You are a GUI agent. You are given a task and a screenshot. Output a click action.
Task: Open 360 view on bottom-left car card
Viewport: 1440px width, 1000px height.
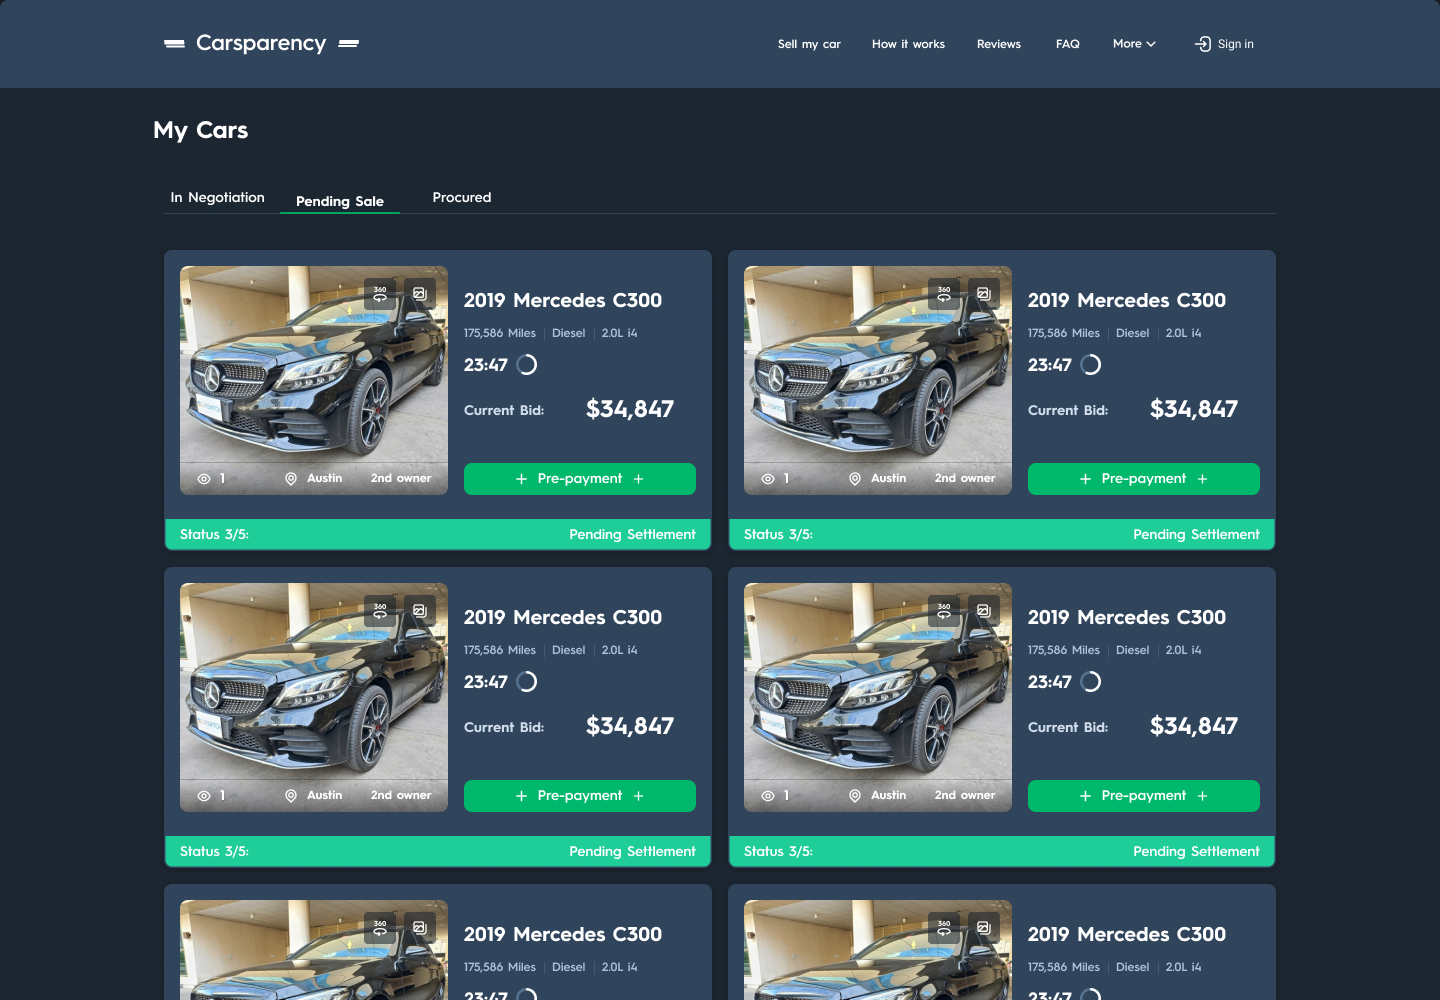click(x=380, y=928)
